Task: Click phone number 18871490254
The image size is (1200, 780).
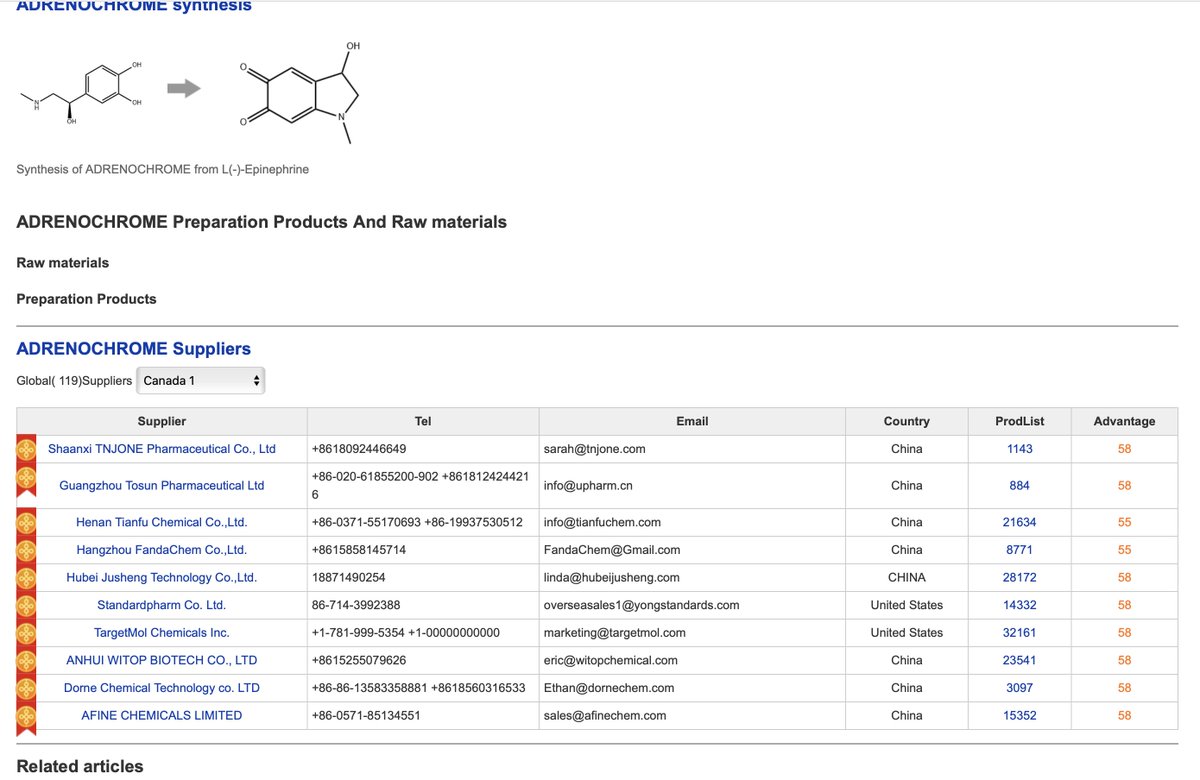Action: point(348,577)
